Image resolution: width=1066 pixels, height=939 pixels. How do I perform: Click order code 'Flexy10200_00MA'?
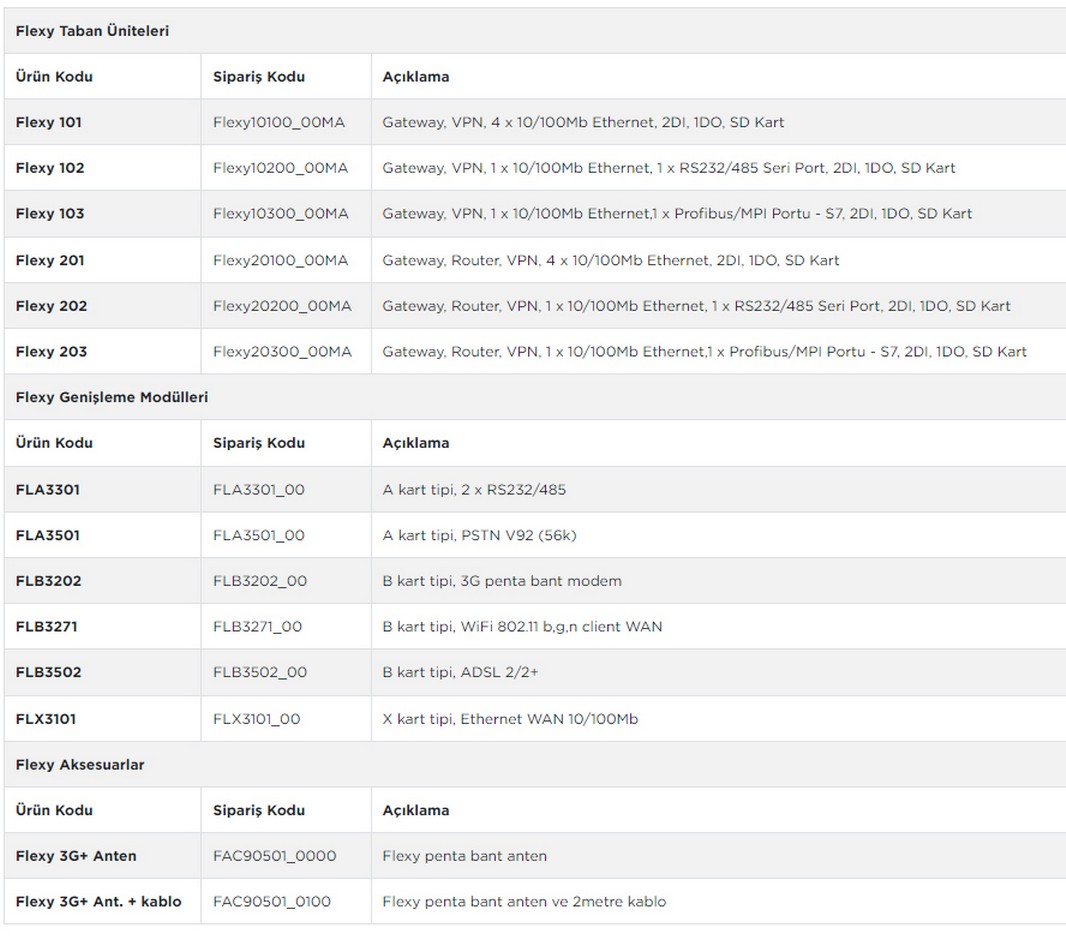280,168
